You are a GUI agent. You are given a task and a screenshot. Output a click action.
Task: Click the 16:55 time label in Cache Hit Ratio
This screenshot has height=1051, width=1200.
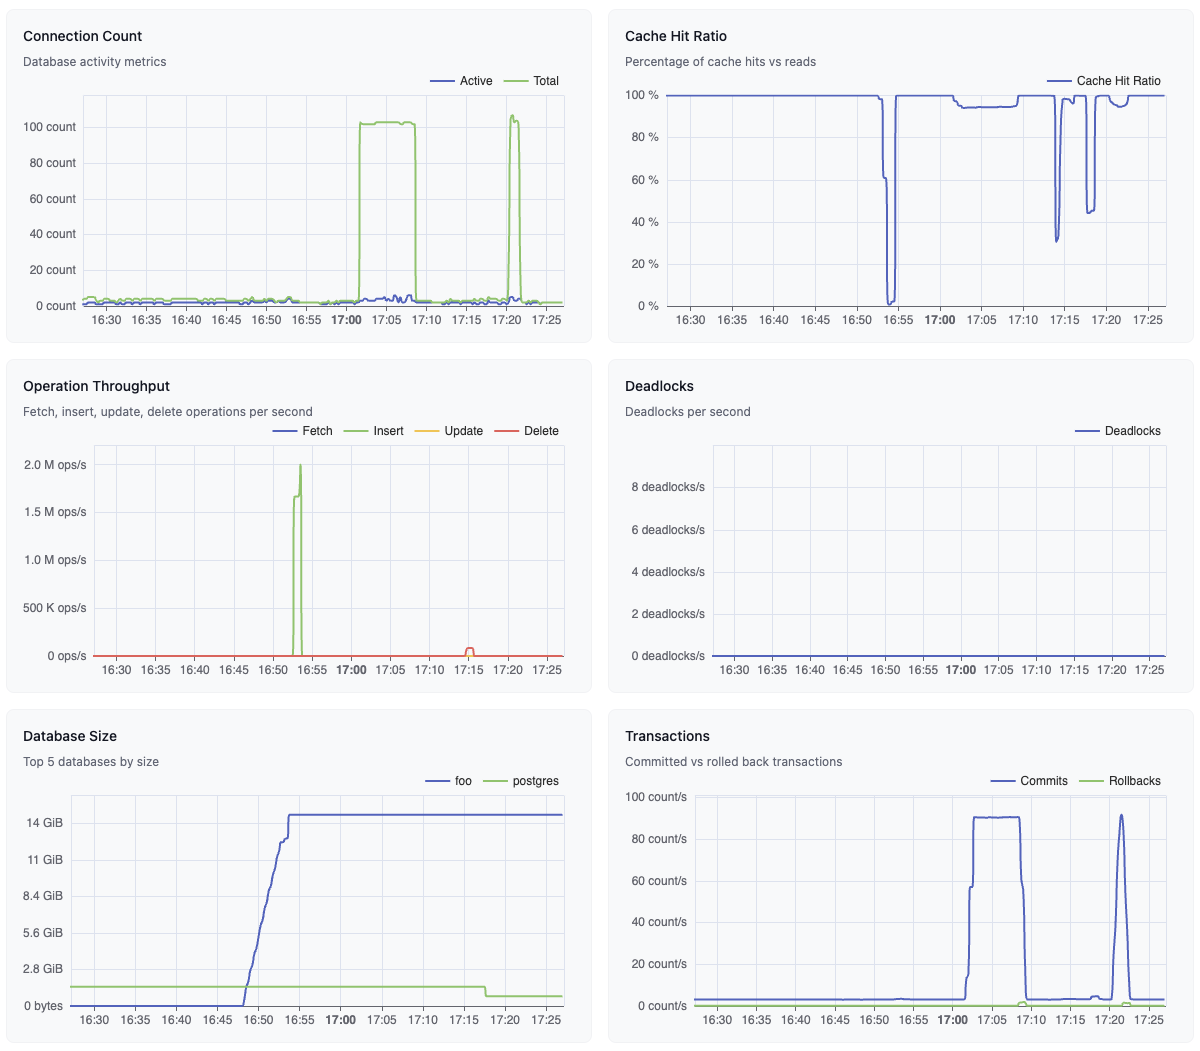point(898,320)
